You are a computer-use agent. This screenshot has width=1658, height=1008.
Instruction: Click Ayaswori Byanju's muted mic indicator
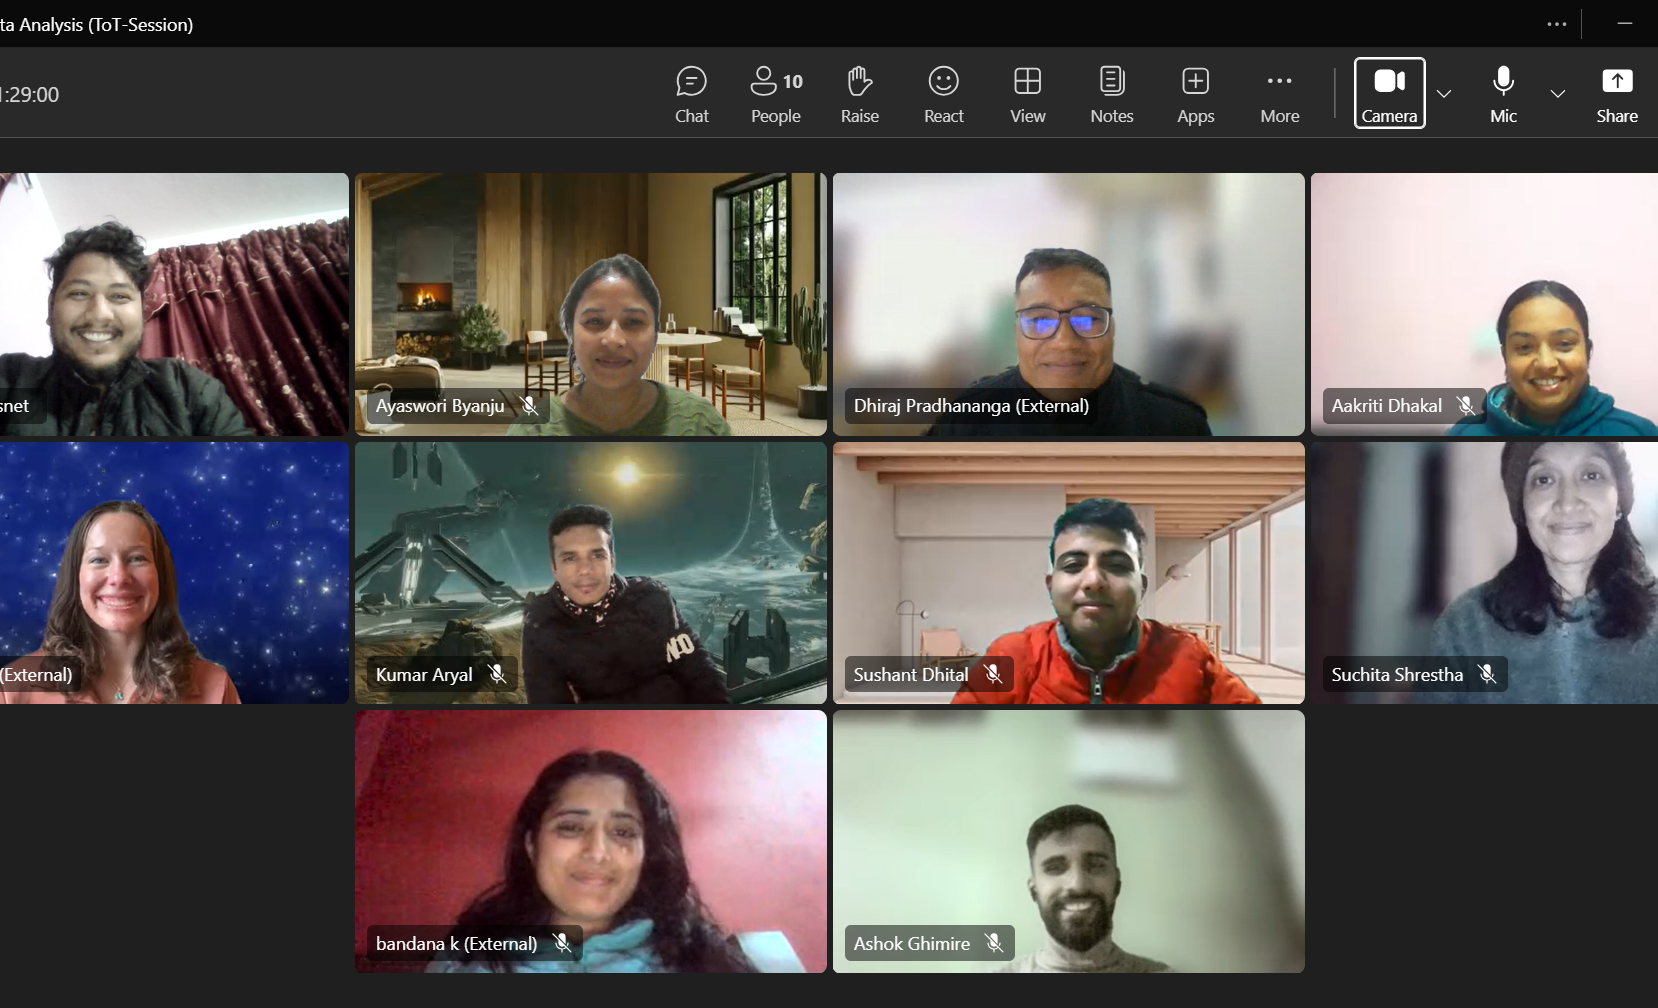click(x=530, y=406)
